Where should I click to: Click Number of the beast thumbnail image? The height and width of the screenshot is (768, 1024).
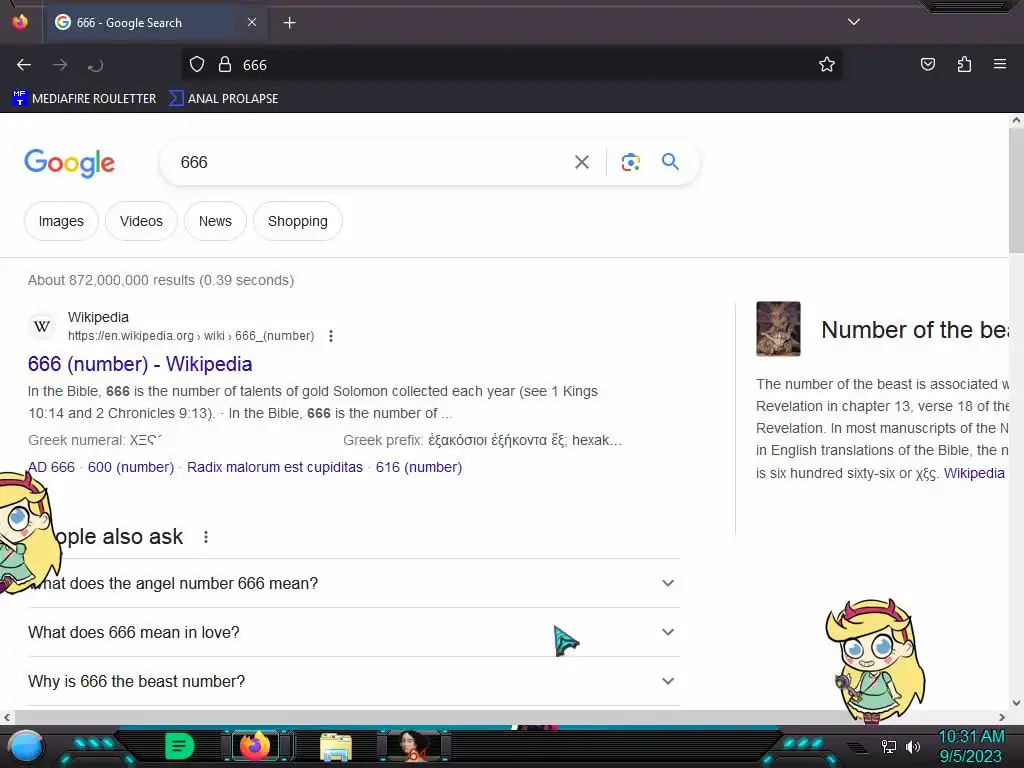point(778,328)
